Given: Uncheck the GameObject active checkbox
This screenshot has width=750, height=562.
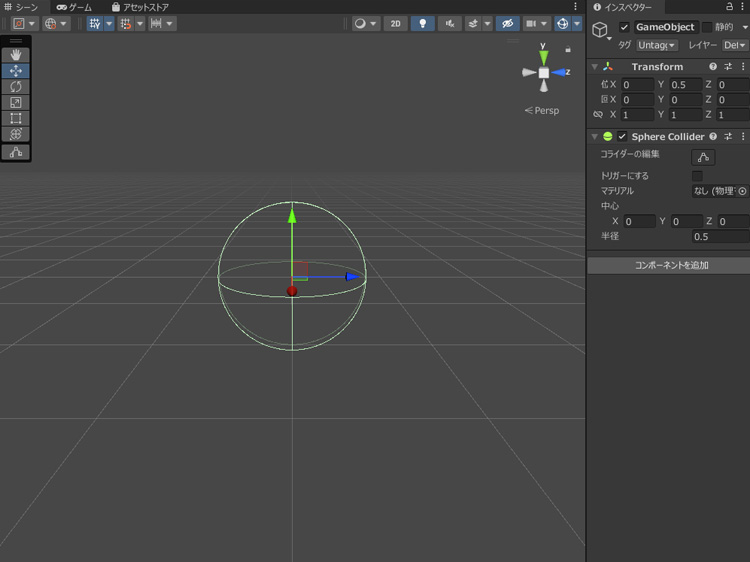Looking at the screenshot, I should [625, 27].
